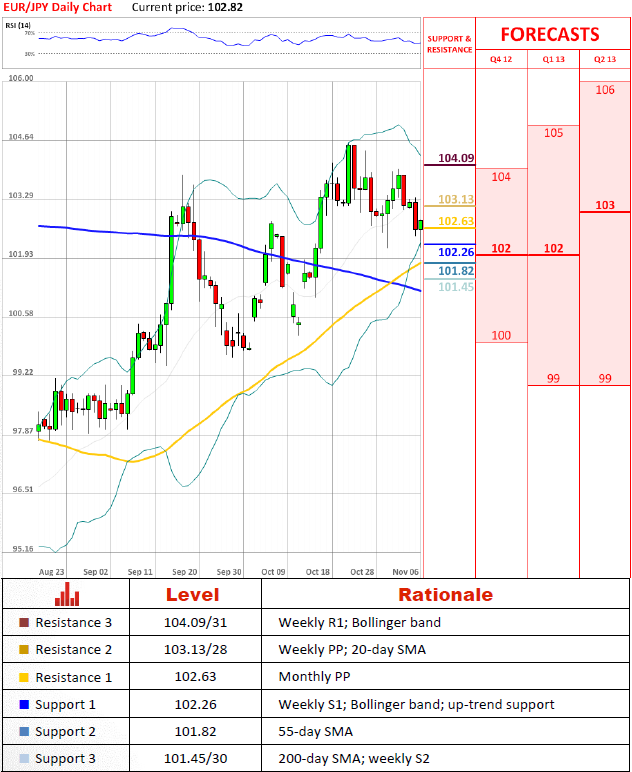Select the light blue Support 3 swatch

click(24, 759)
